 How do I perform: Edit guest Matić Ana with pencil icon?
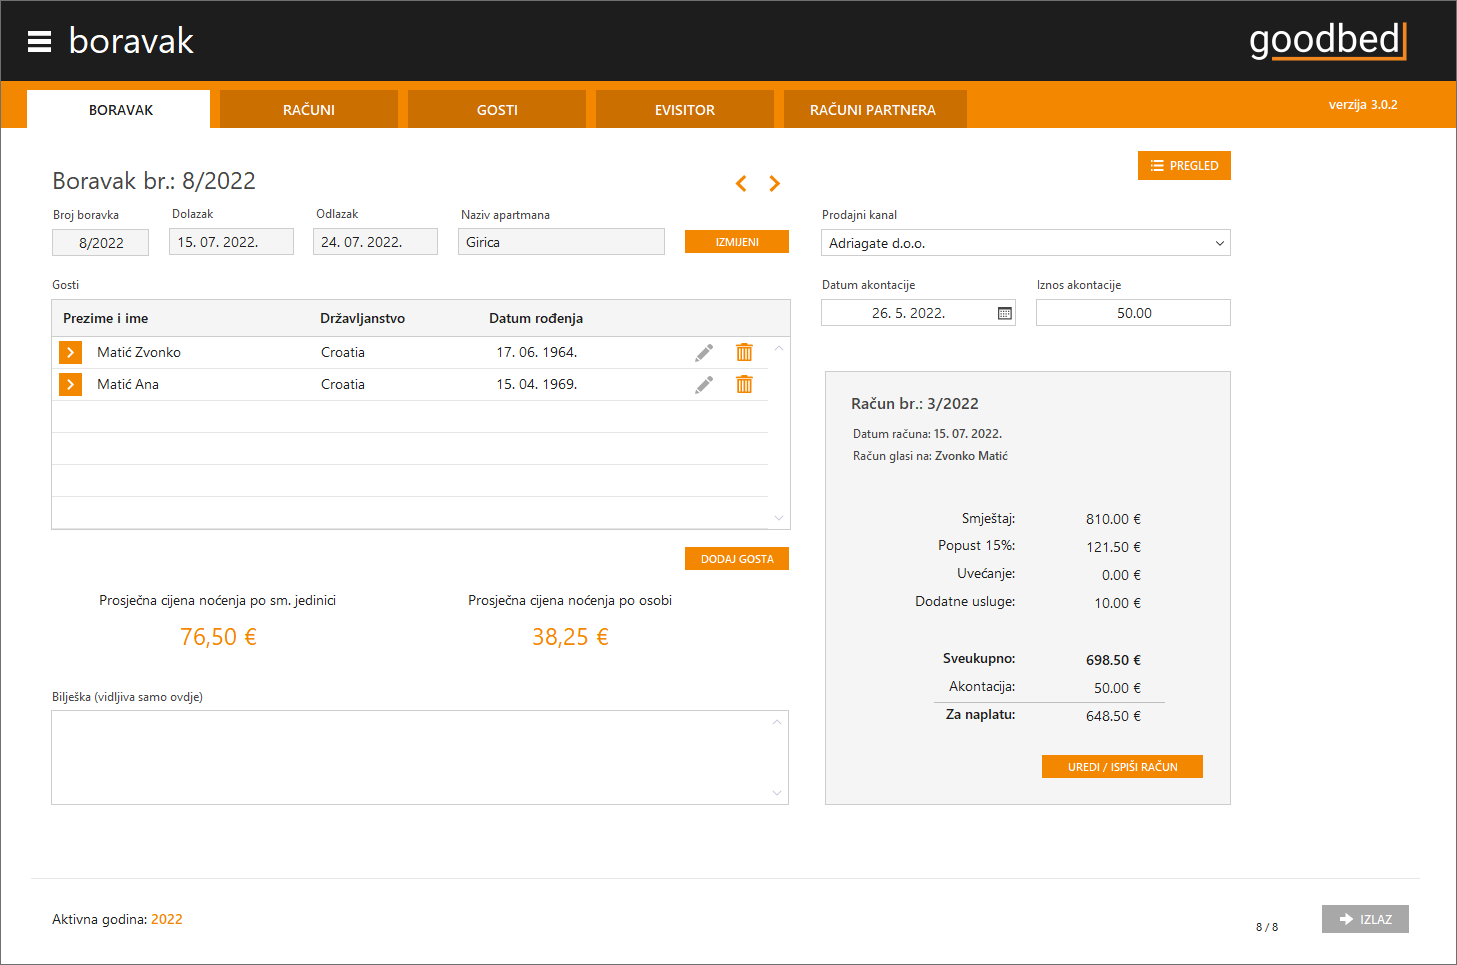coord(704,384)
